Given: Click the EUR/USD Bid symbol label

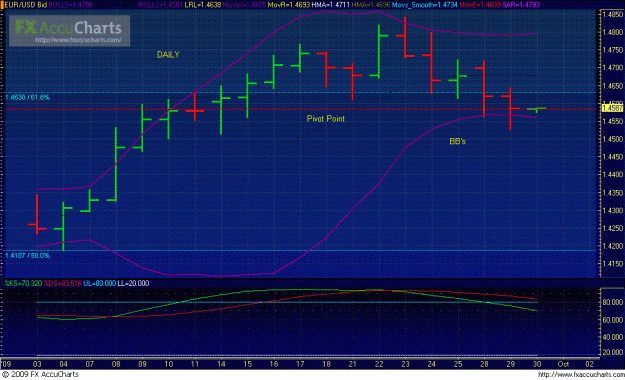Looking at the screenshot, I should pos(25,5).
